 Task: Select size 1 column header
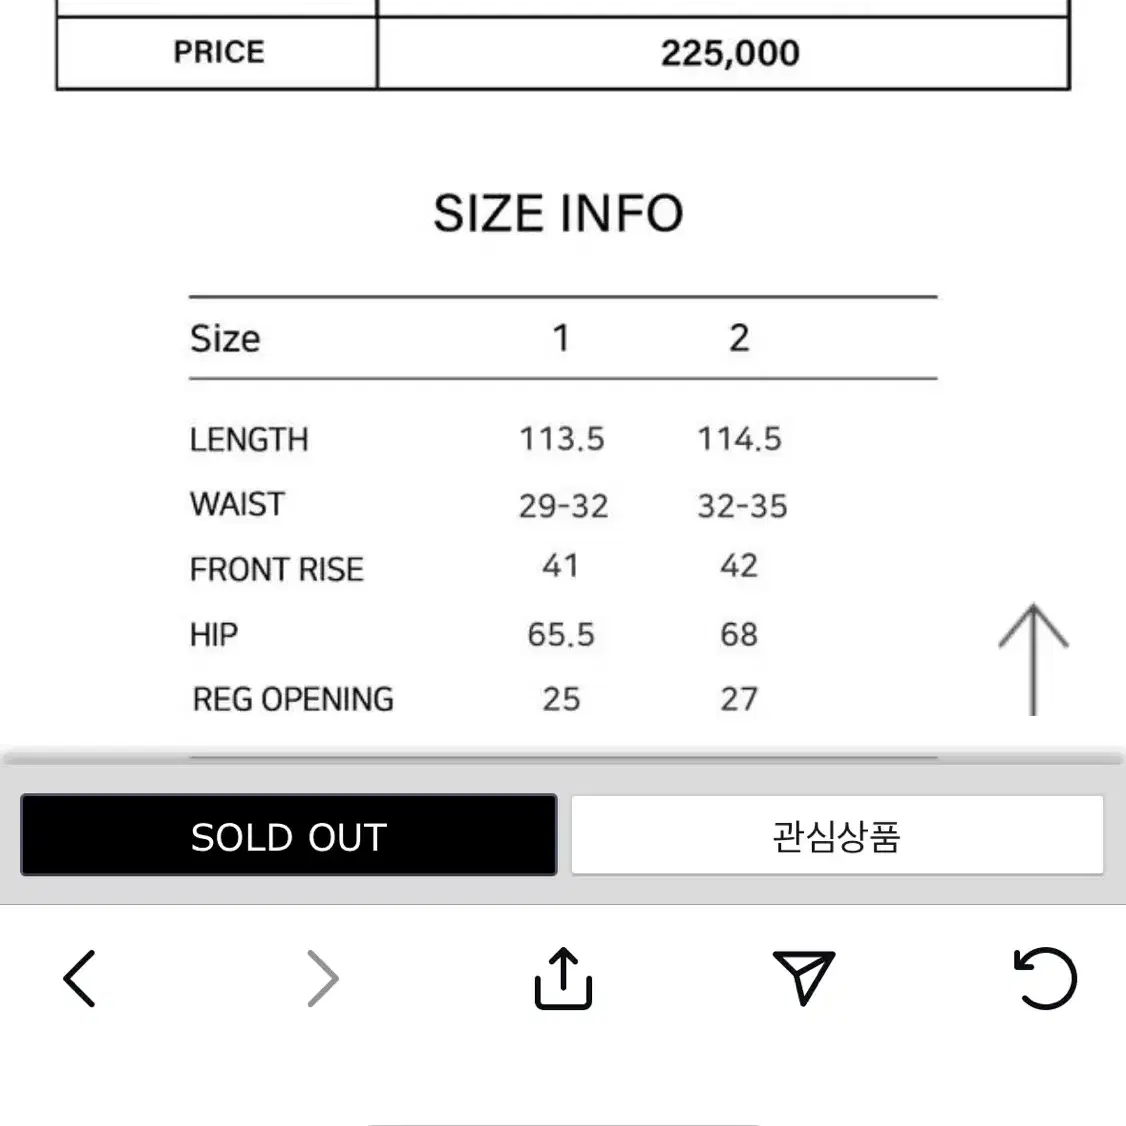562,338
